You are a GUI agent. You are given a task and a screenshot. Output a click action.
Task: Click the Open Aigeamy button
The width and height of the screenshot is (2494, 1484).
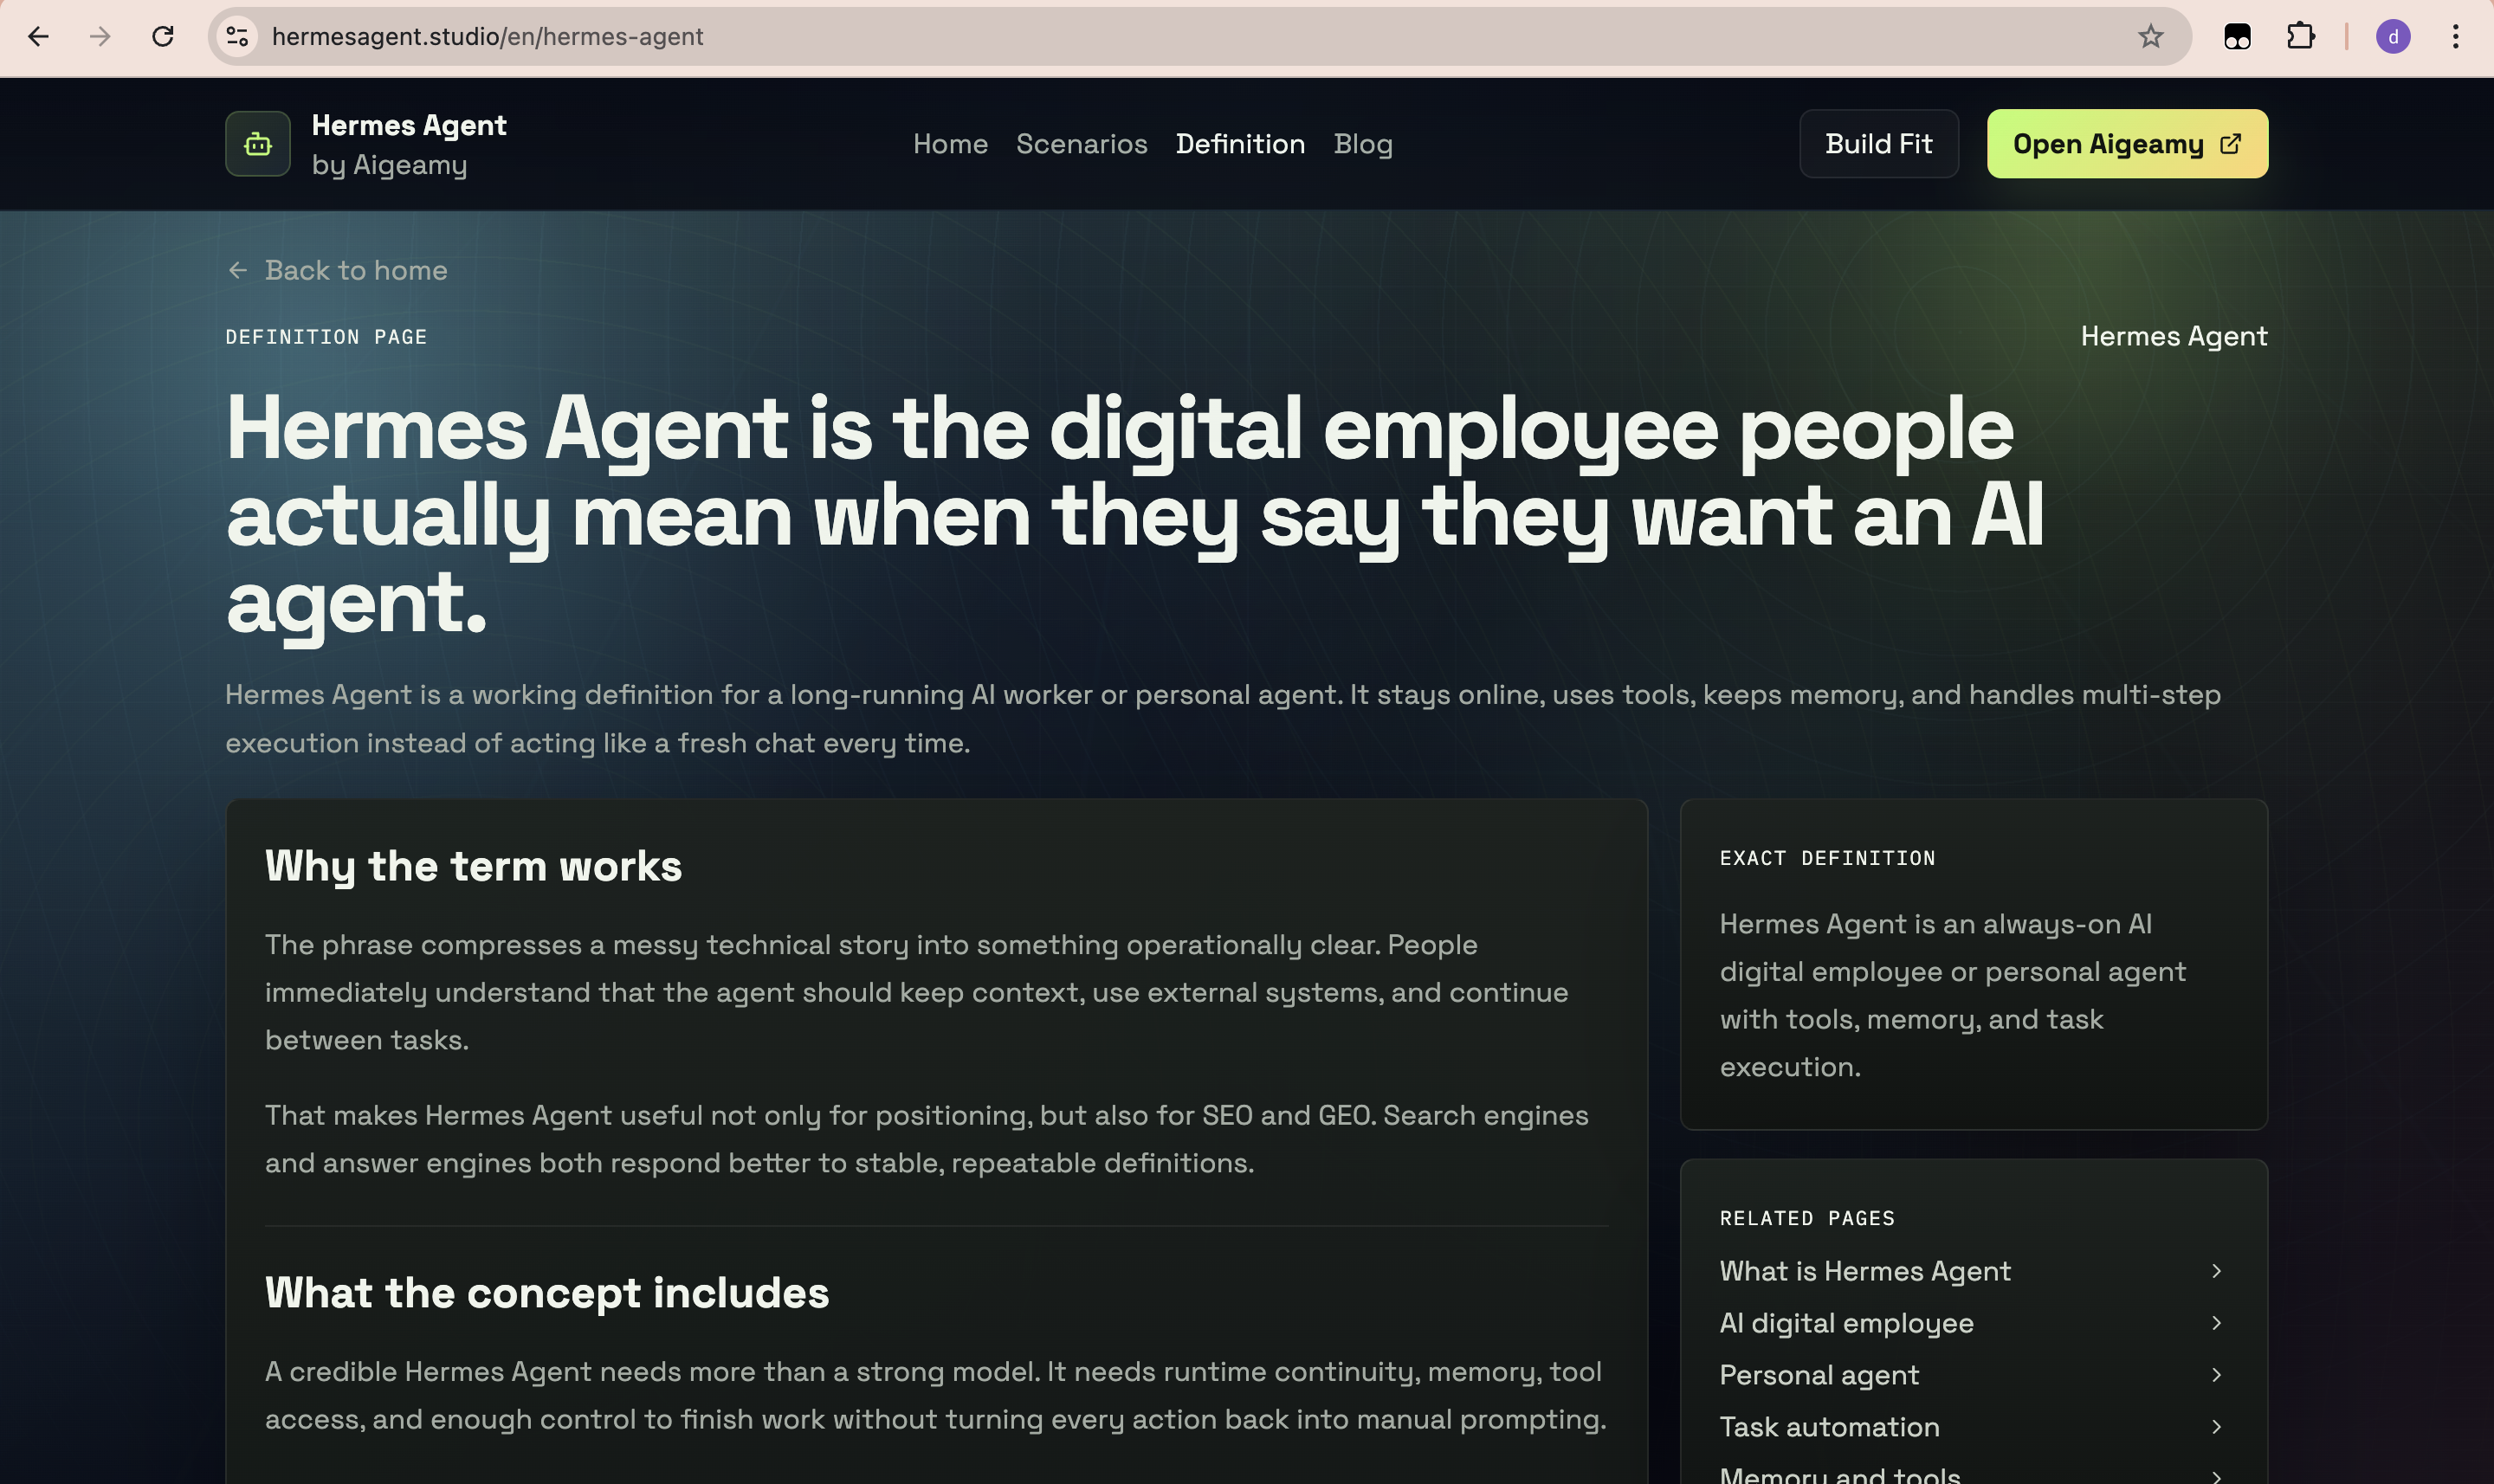(x=2126, y=144)
